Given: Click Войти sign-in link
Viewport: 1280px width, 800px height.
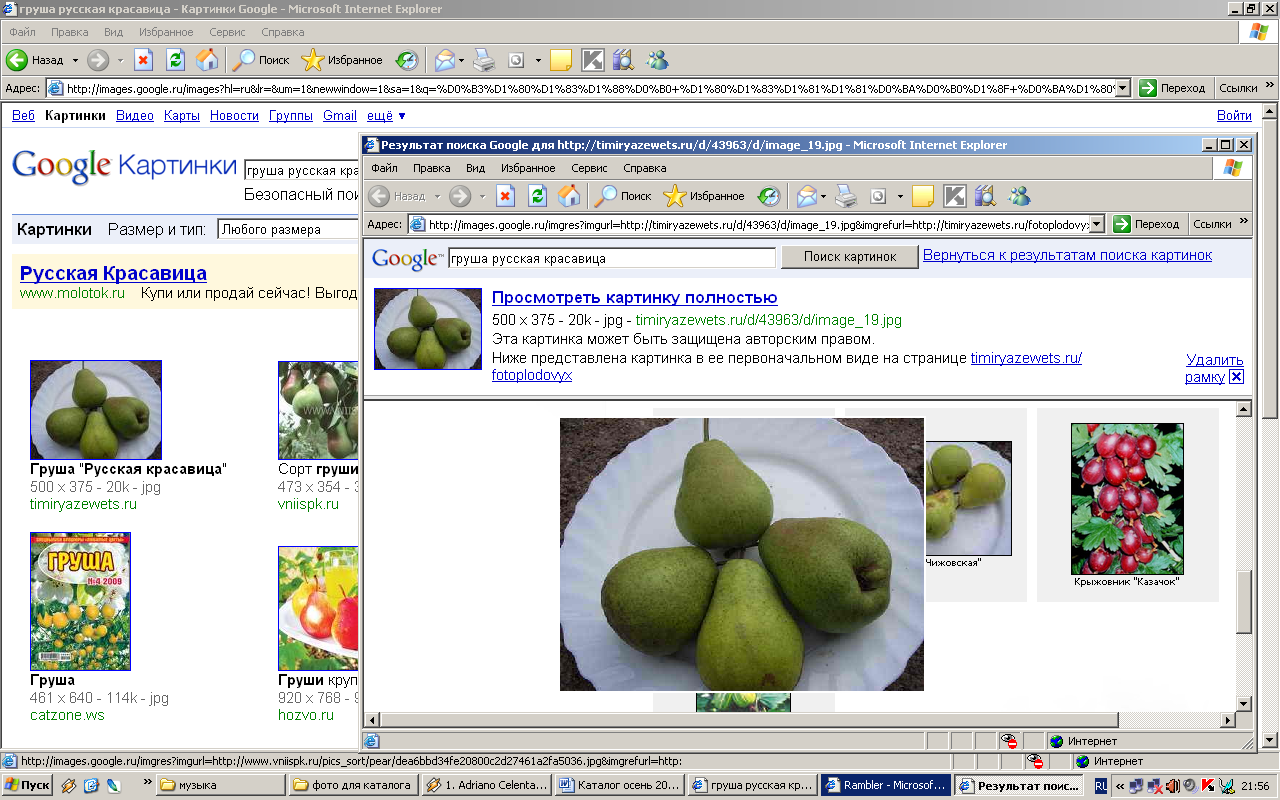Looking at the screenshot, I should pos(1234,115).
